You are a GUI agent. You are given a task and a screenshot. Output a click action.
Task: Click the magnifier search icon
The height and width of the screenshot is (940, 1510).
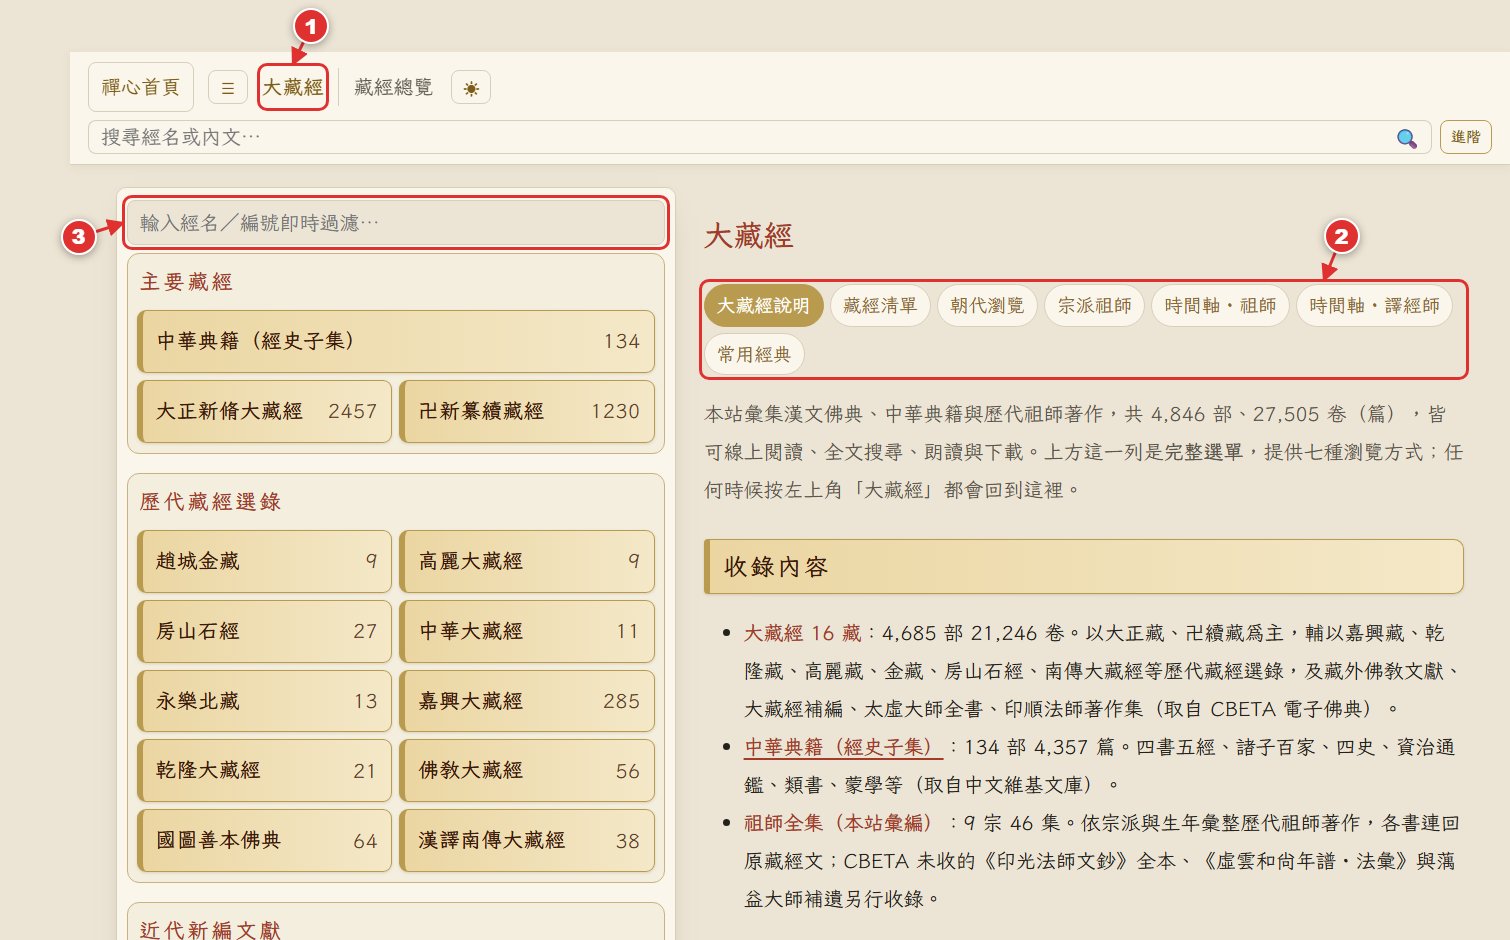point(1406,138)
